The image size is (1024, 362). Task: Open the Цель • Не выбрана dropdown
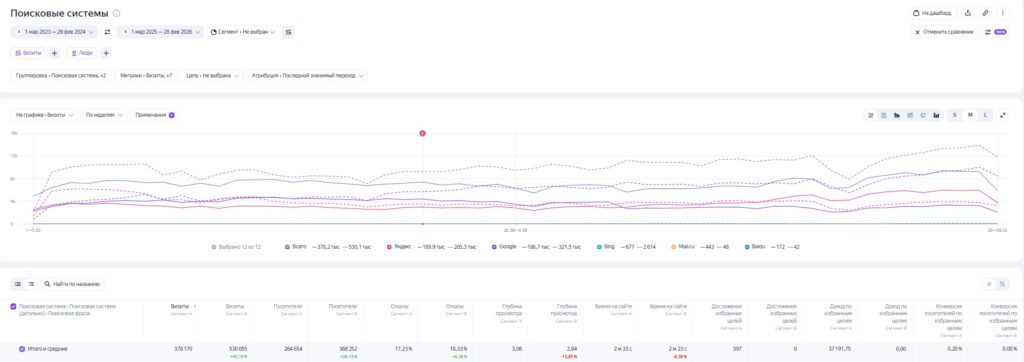212,76
